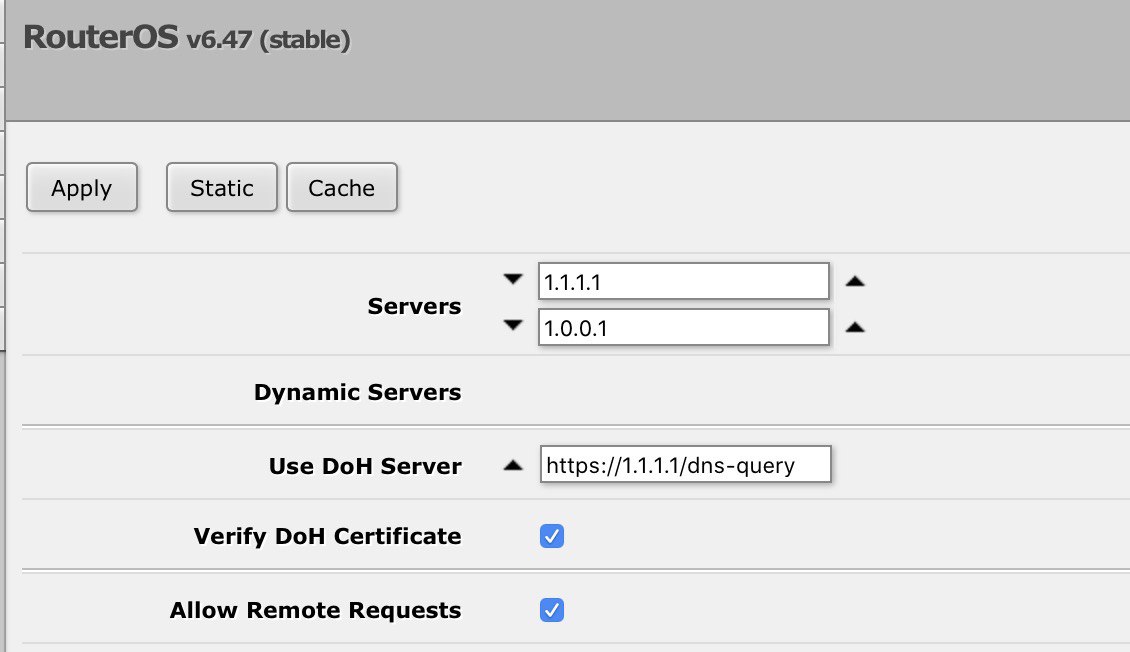
Task: Click the Apply button
Action: 81,187
